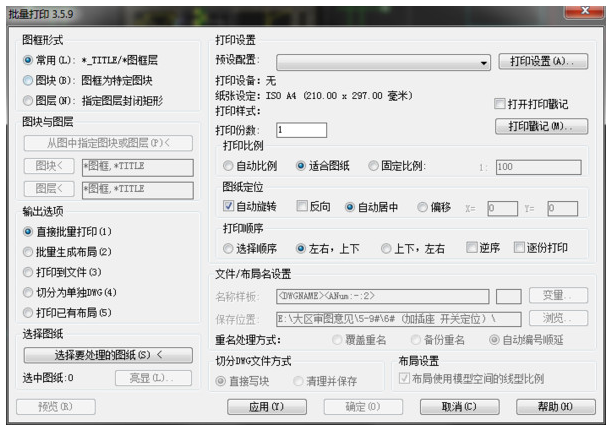The width and height of the screenshot is (616, 426).
Task: Open 打印设置(A) dialog button
Action: 543,61
